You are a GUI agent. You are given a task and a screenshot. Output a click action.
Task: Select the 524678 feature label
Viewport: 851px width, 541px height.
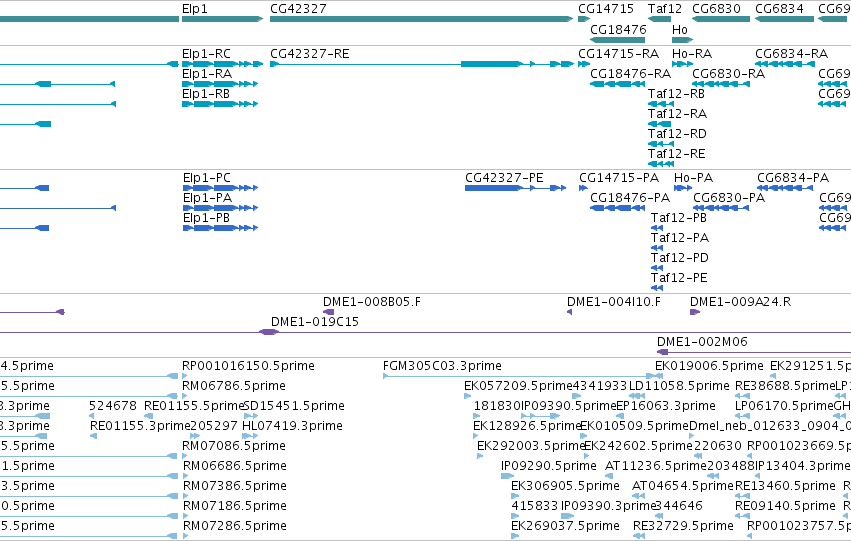point(113,406)
